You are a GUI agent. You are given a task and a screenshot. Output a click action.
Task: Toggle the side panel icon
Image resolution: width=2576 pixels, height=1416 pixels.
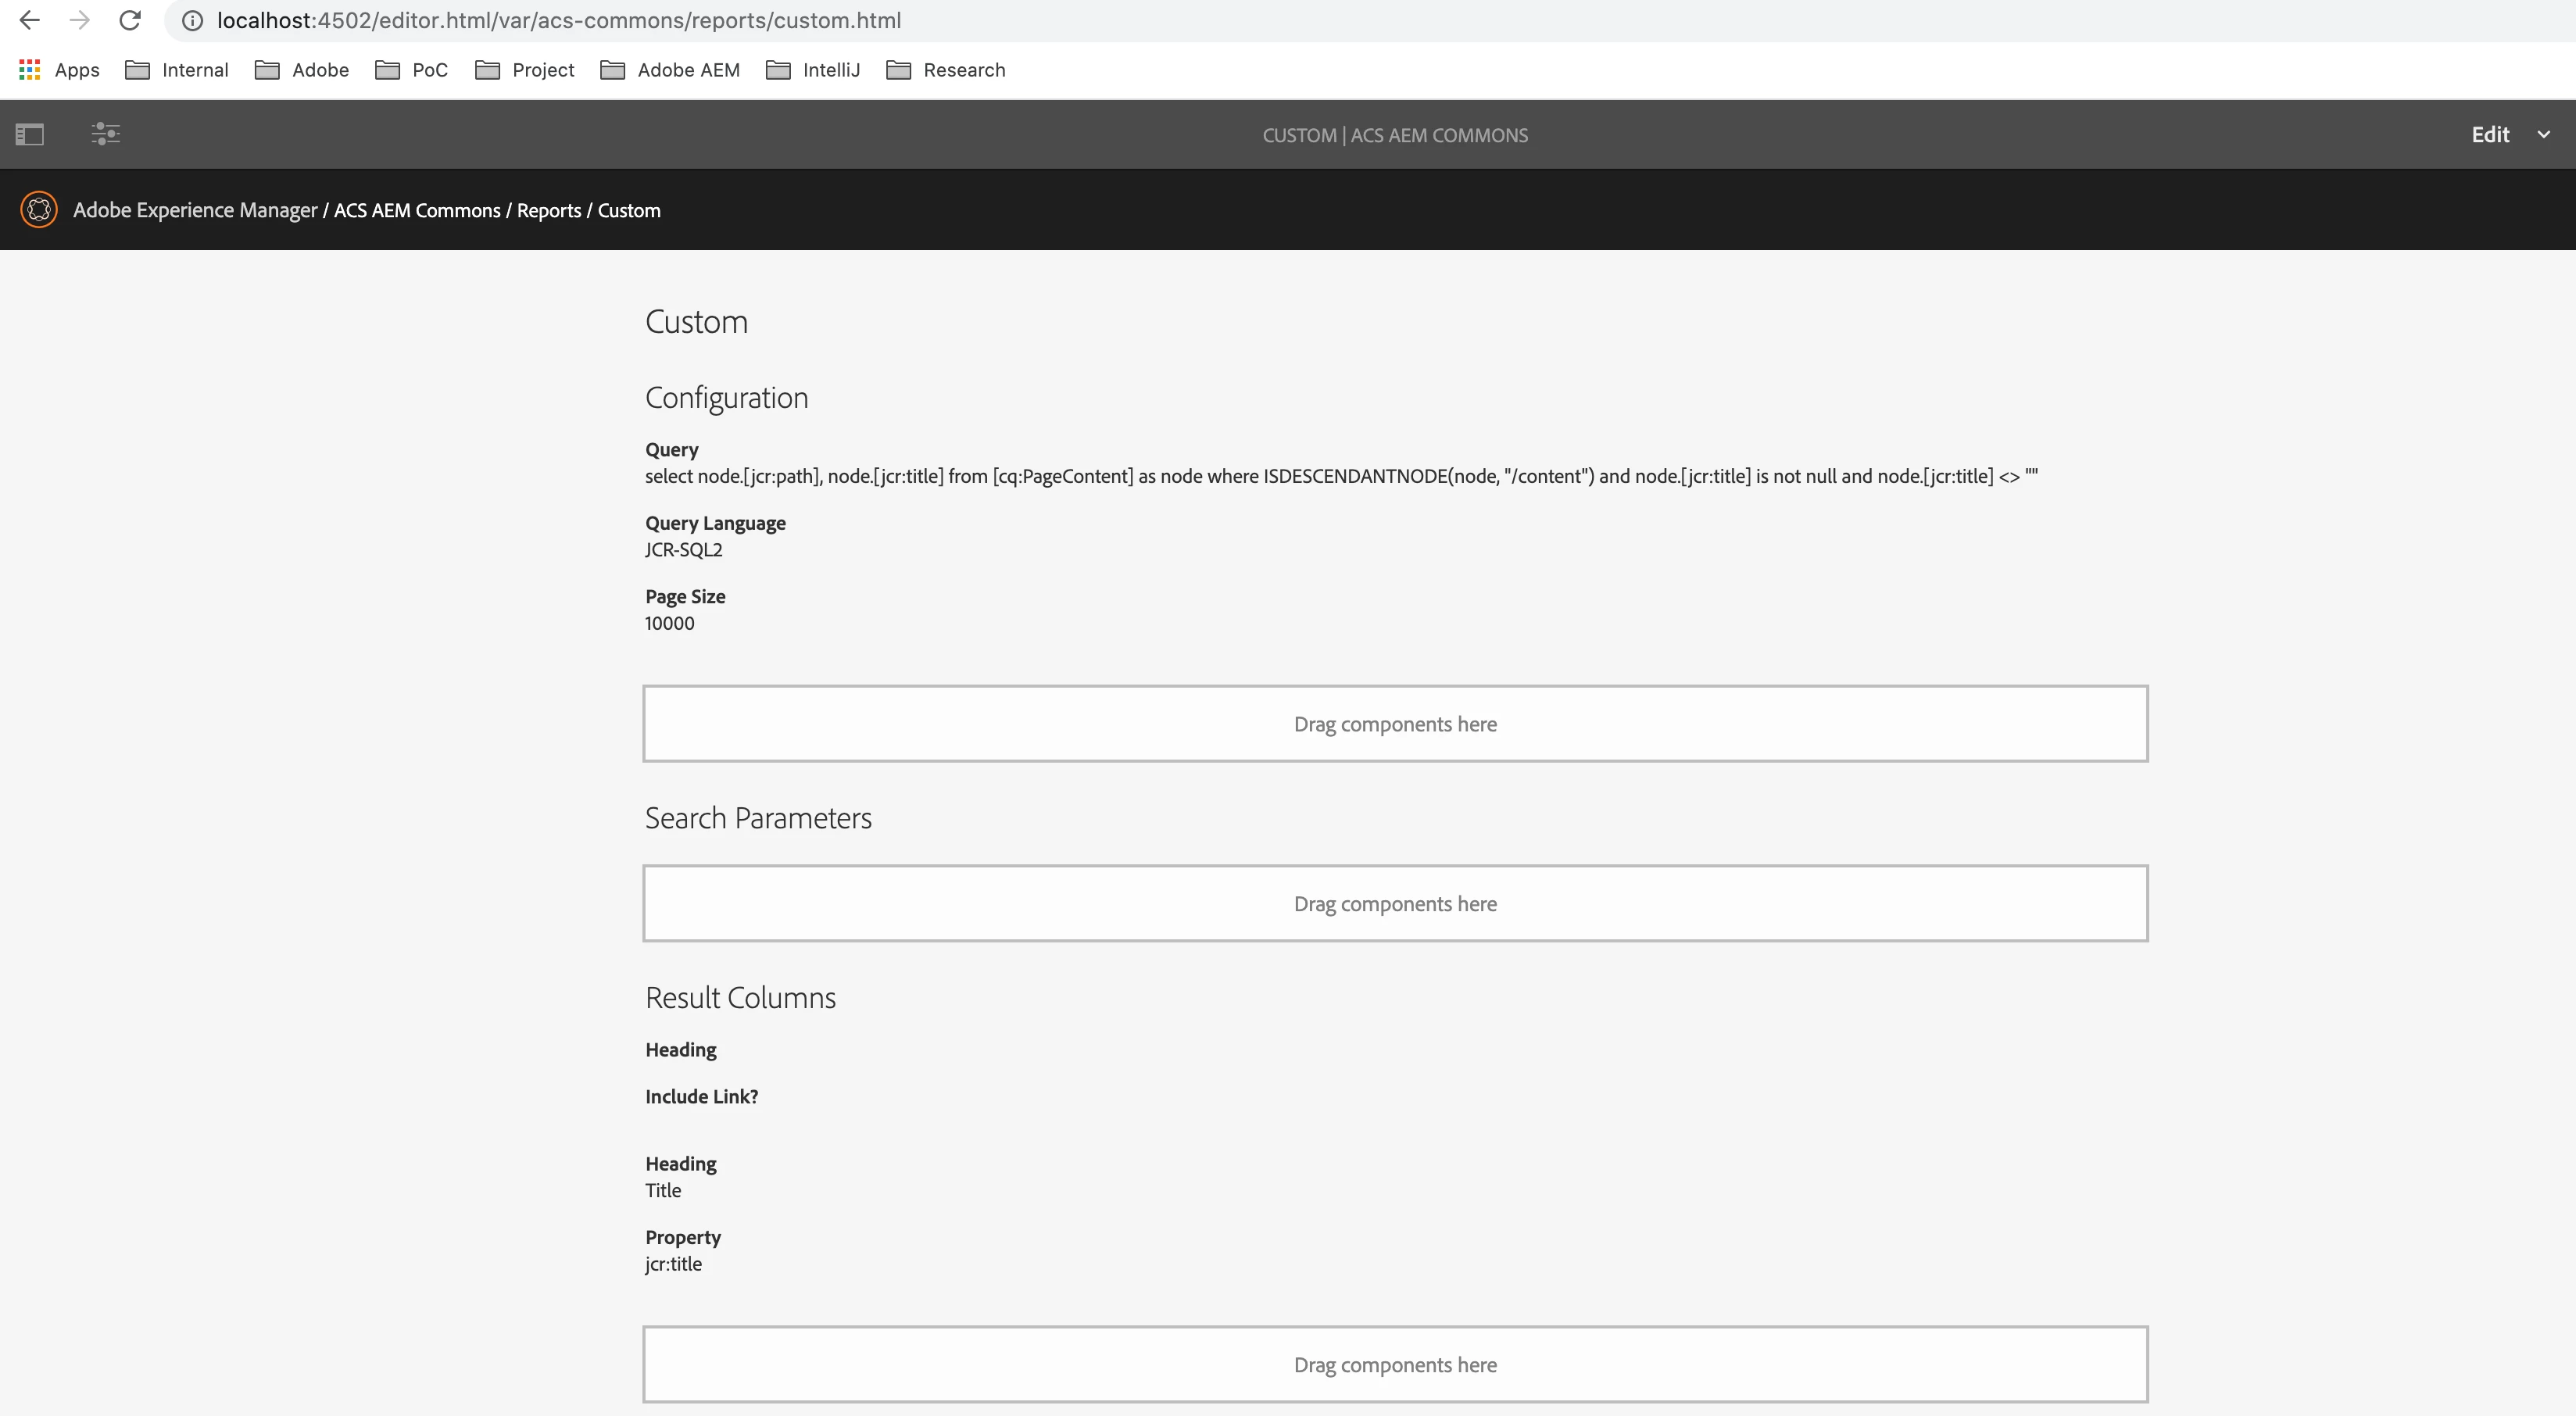click(30, 134)
